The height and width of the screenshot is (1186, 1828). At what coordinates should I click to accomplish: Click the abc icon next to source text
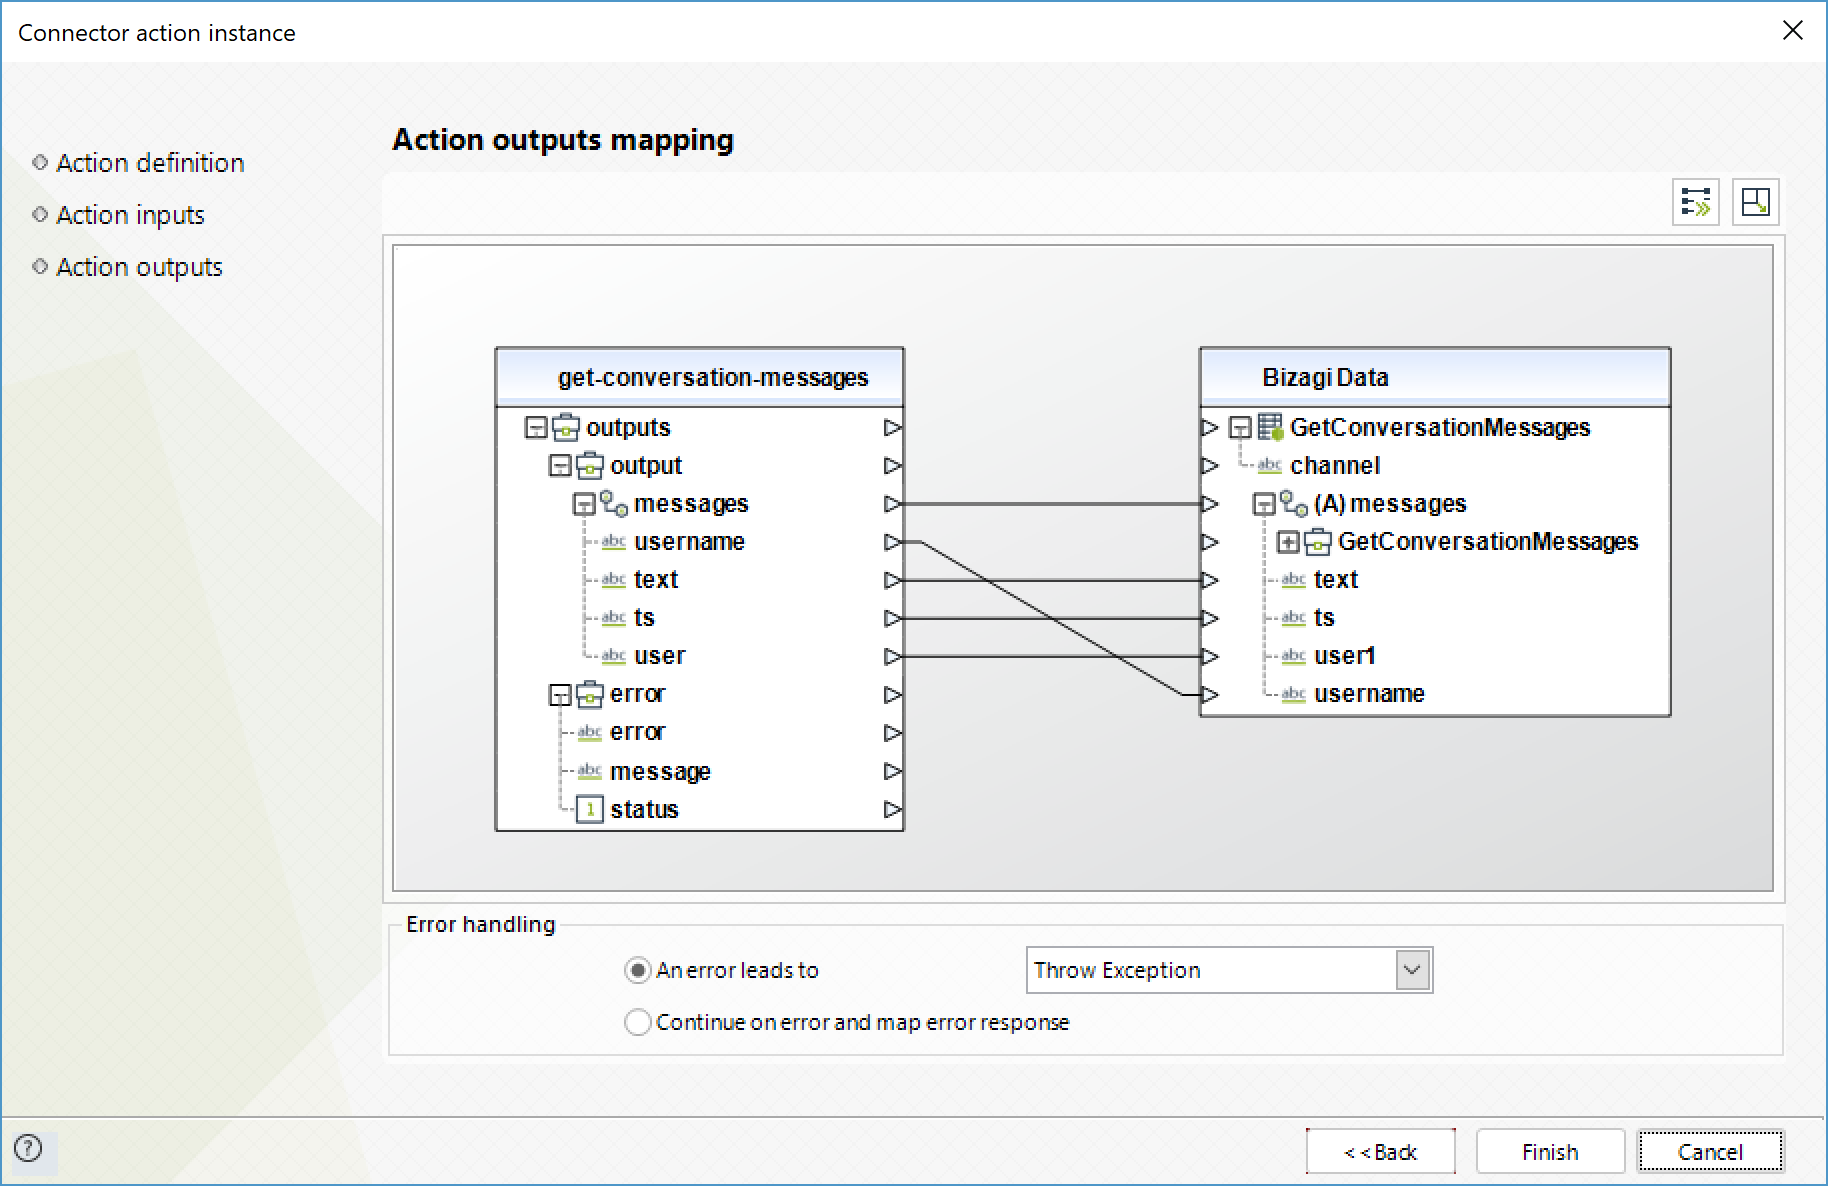[613, 580]
